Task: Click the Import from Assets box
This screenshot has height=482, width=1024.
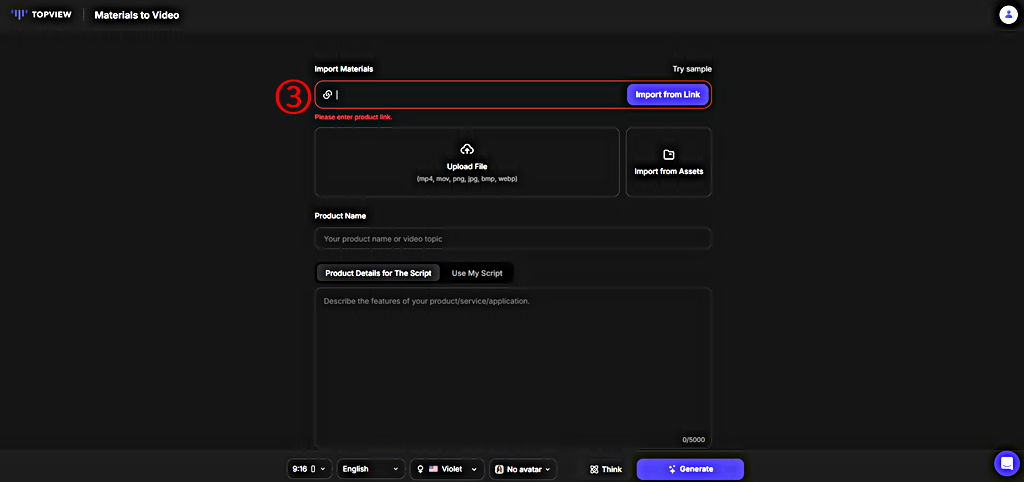Action: click(669, 162)
